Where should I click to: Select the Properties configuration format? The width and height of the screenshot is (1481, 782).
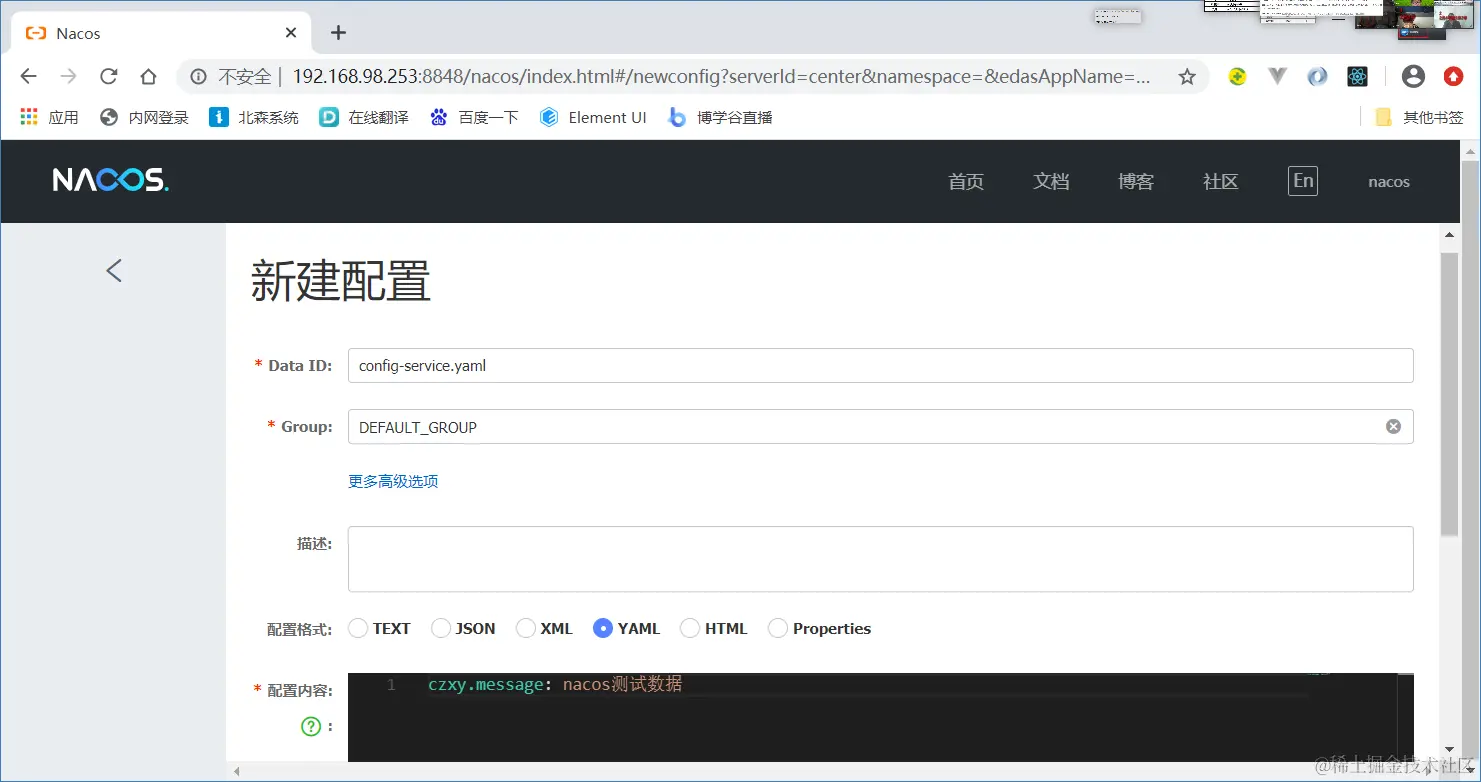tap(778, 628)
